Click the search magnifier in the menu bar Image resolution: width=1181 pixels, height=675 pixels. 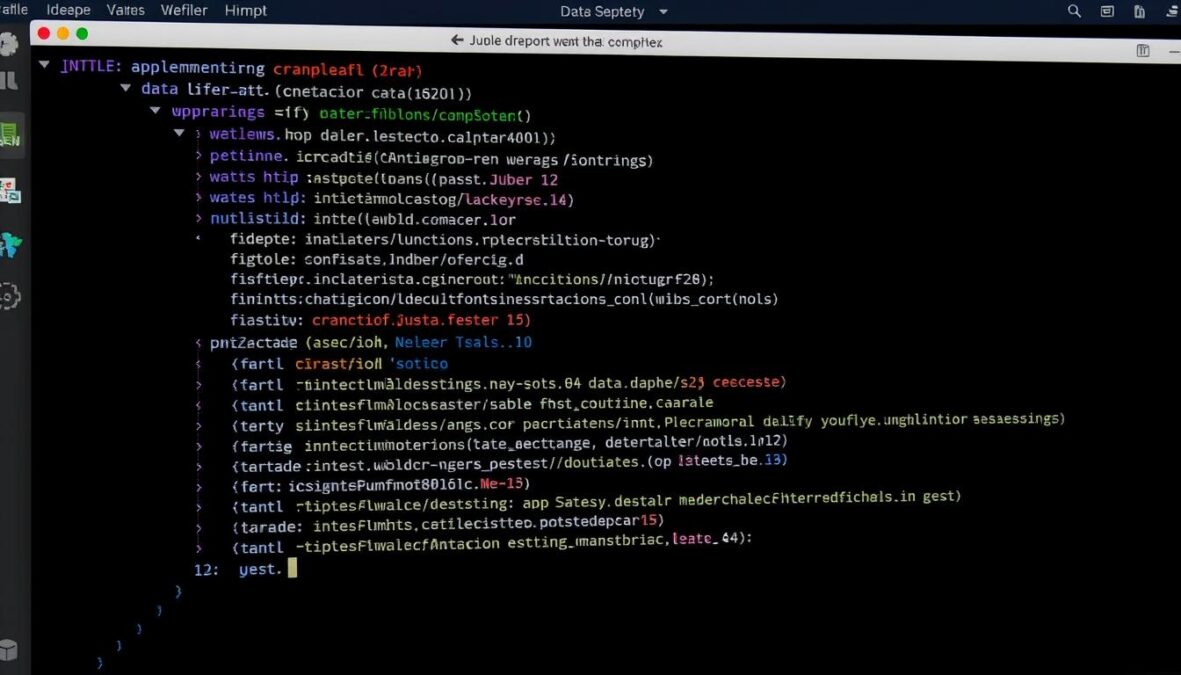1073,11
